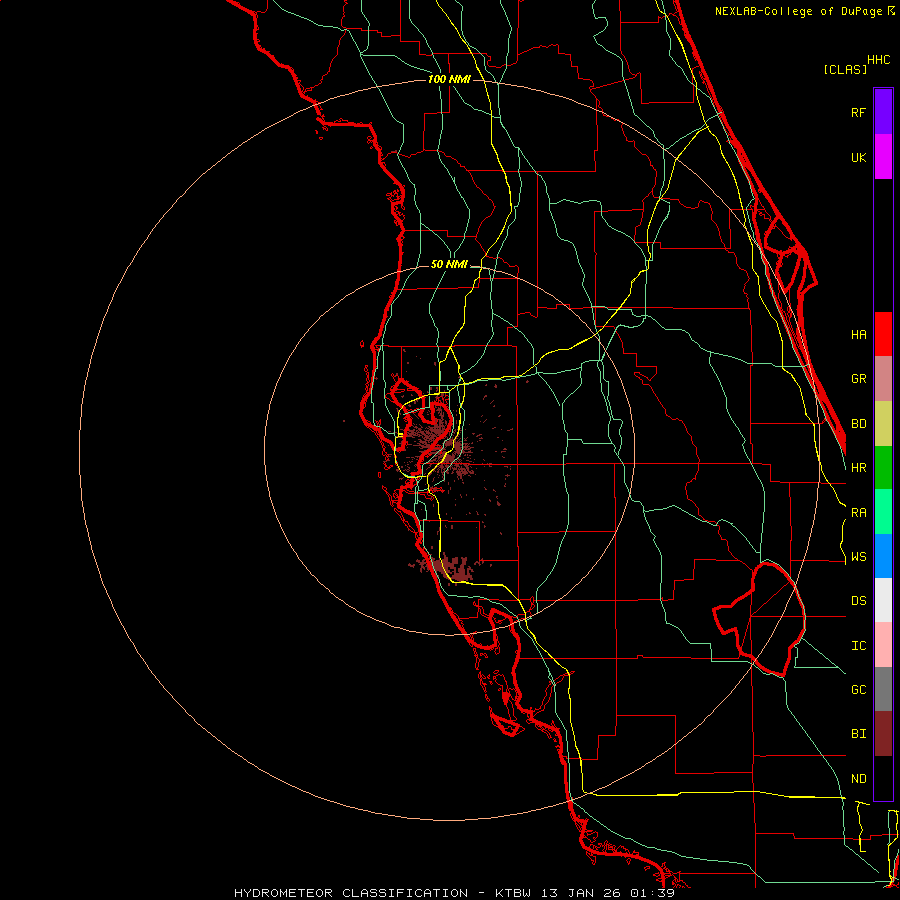
Task: Click the HR green legend swatch
Action: (x=883, y=468)
